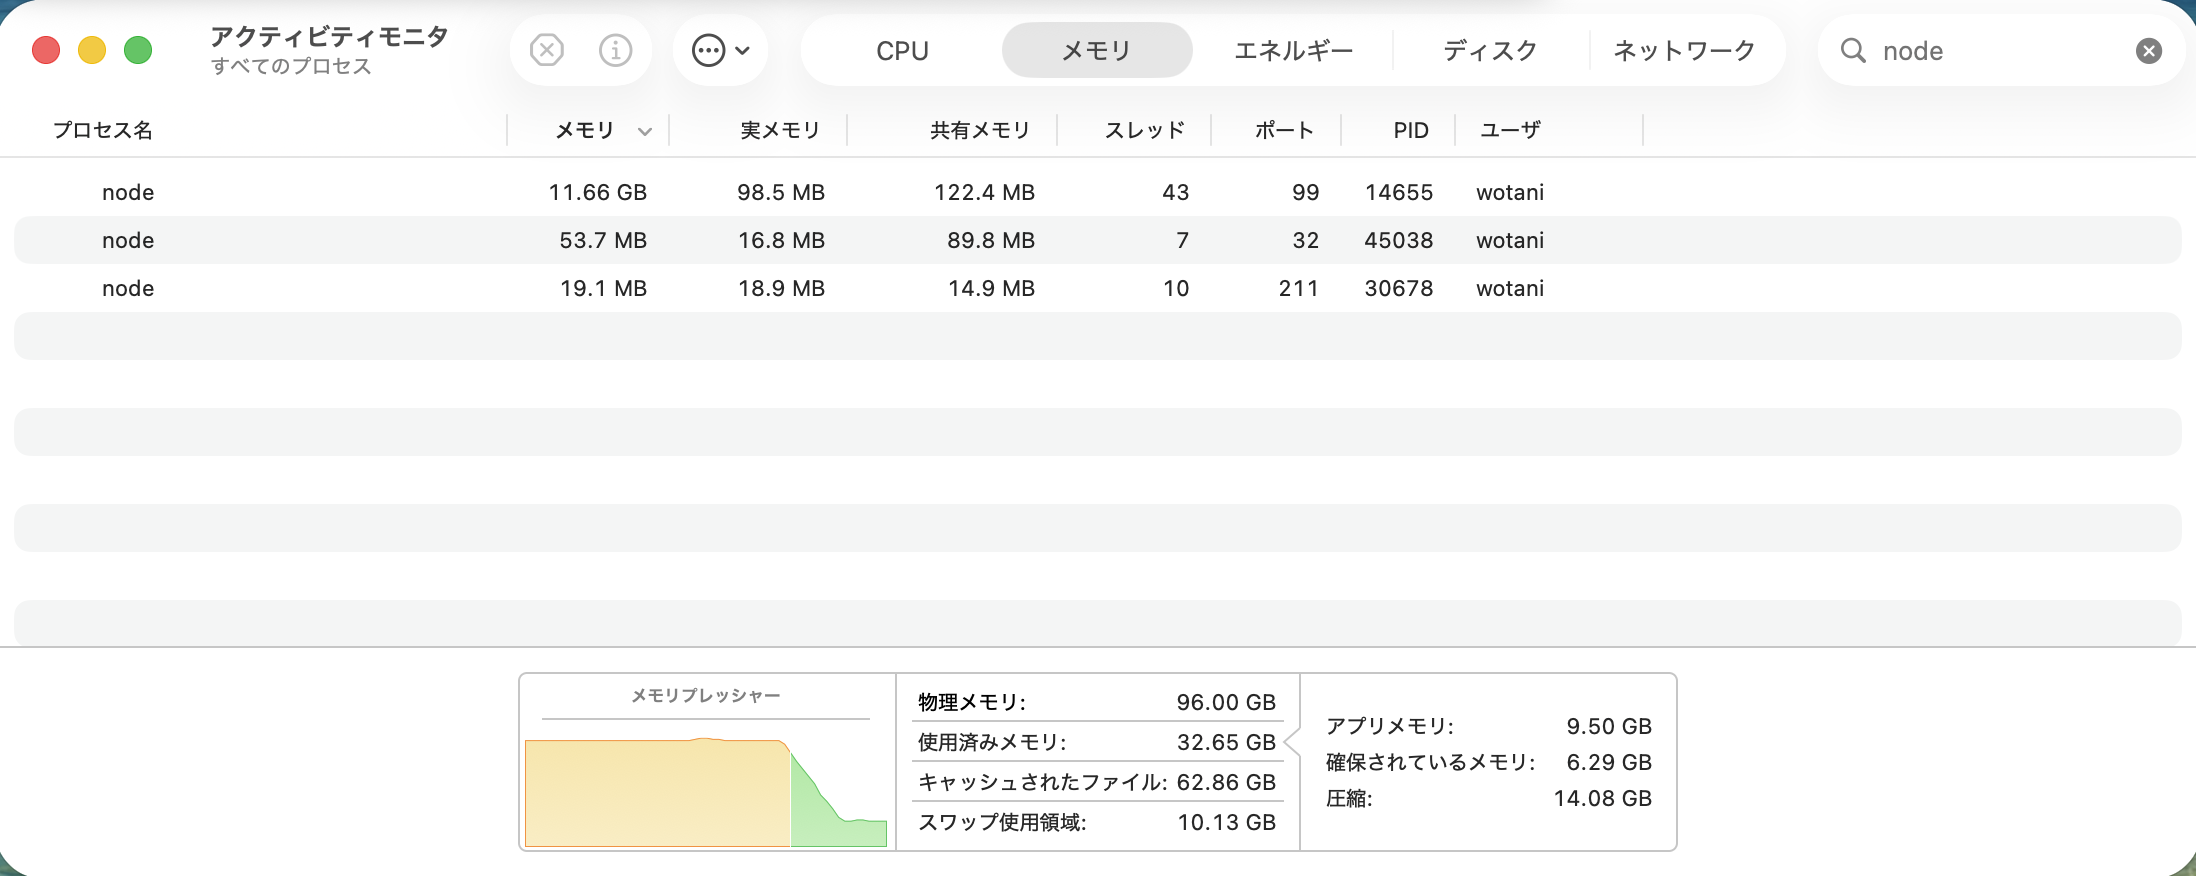Sort processes by PID column
The height and width of the screenshot is (876, 2196).
tap(1410, 131)
